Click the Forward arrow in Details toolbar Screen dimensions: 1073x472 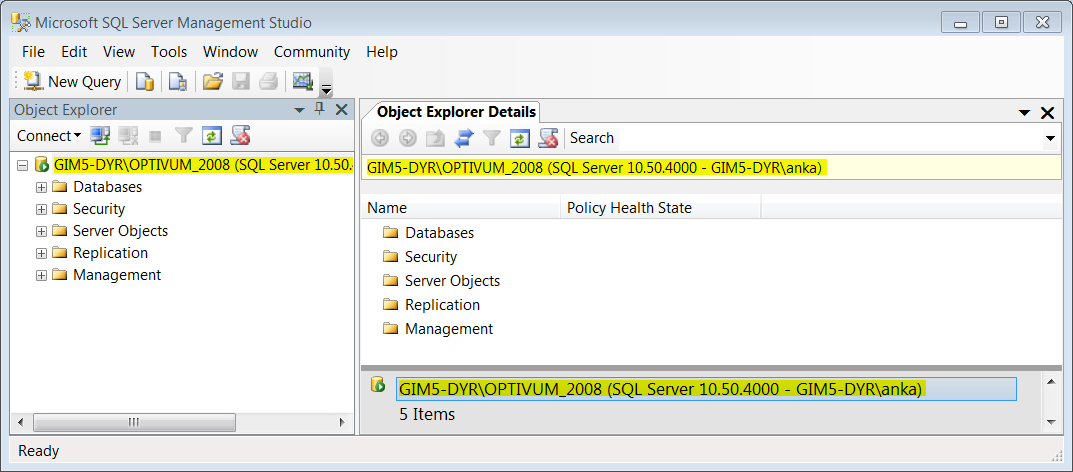coord(407,137)
